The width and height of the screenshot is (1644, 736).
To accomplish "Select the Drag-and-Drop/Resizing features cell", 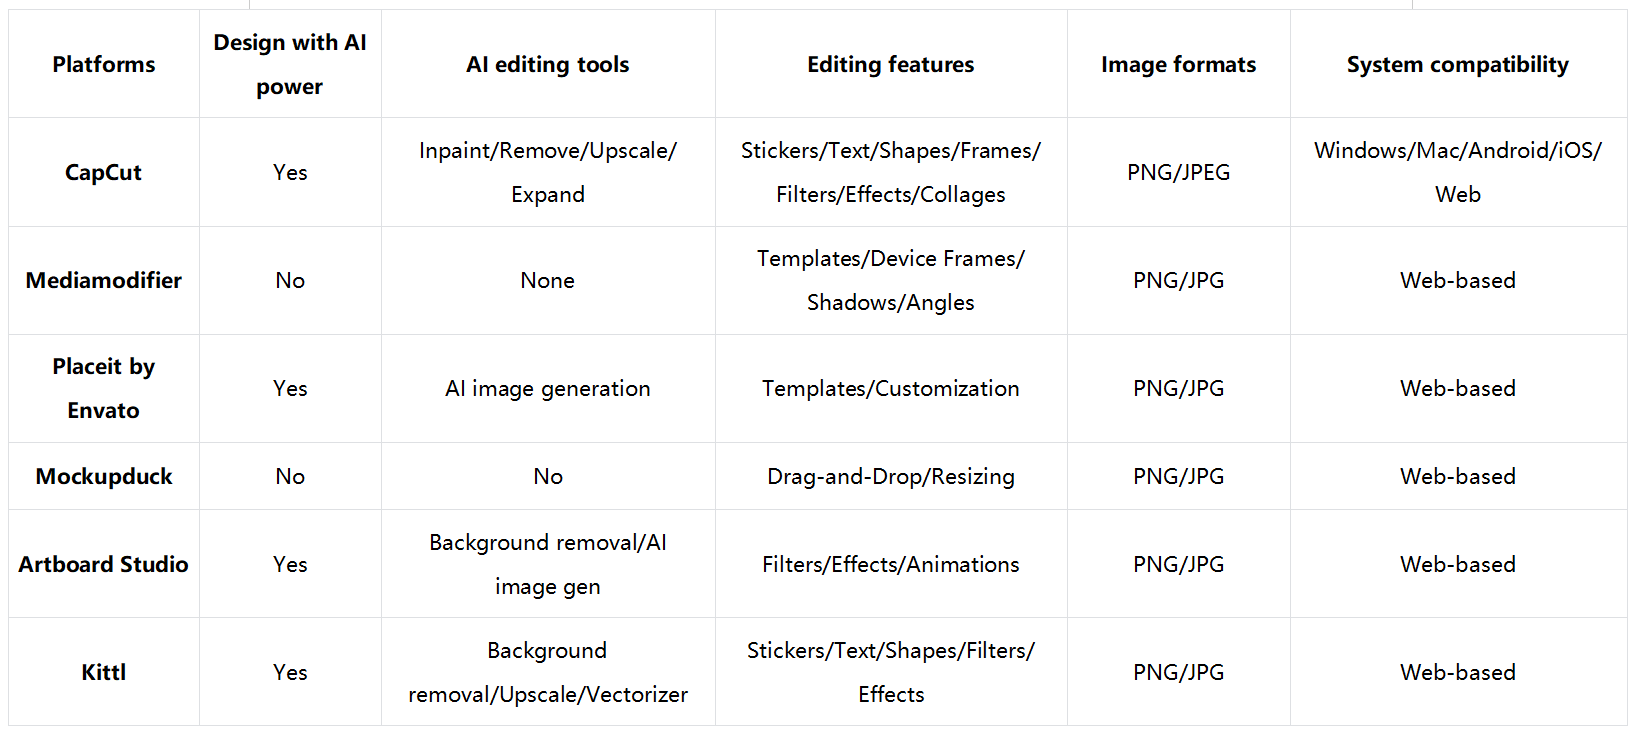I will click(x=891, y=476).
